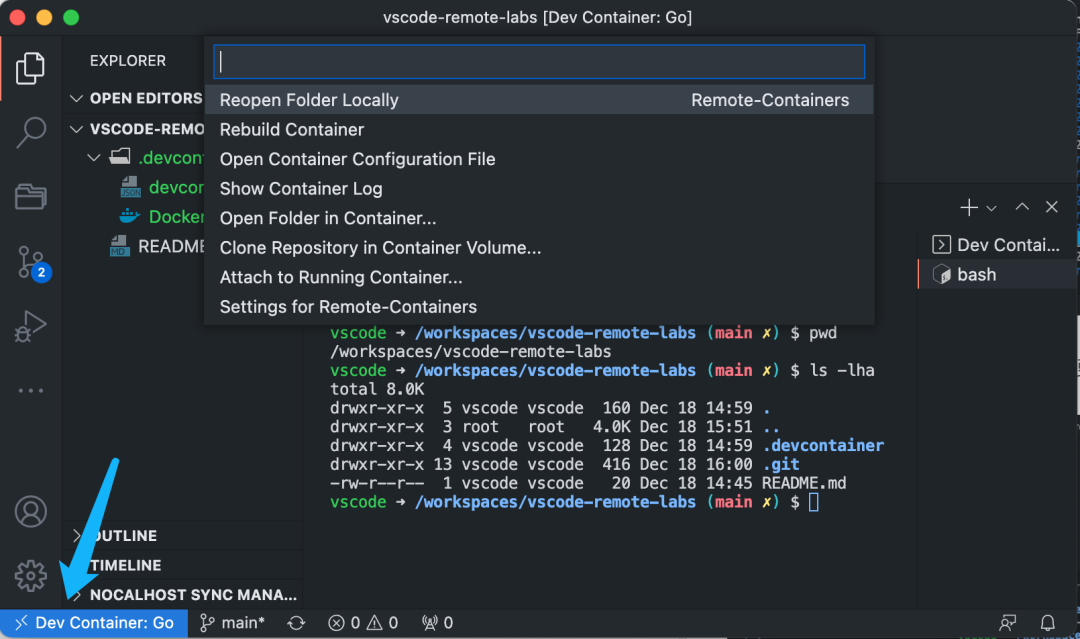This screenshot has height=639, width=1080.
Task: Click the EXPLORER panel title
Action: point(127,61)
